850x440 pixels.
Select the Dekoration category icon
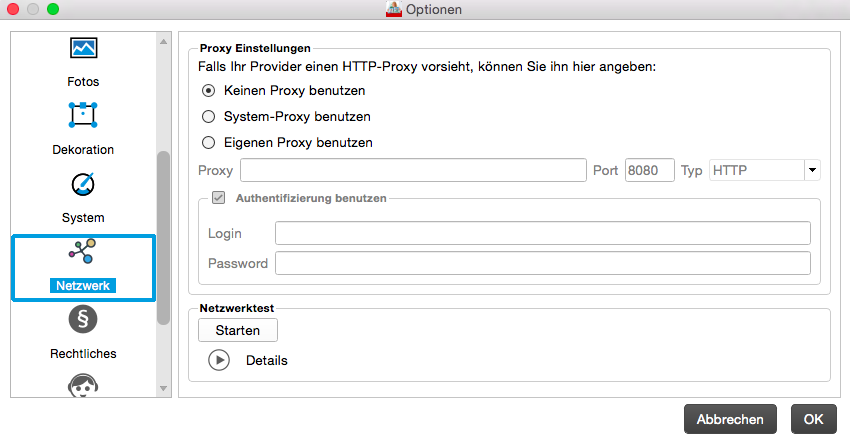(x=83, y=115)
